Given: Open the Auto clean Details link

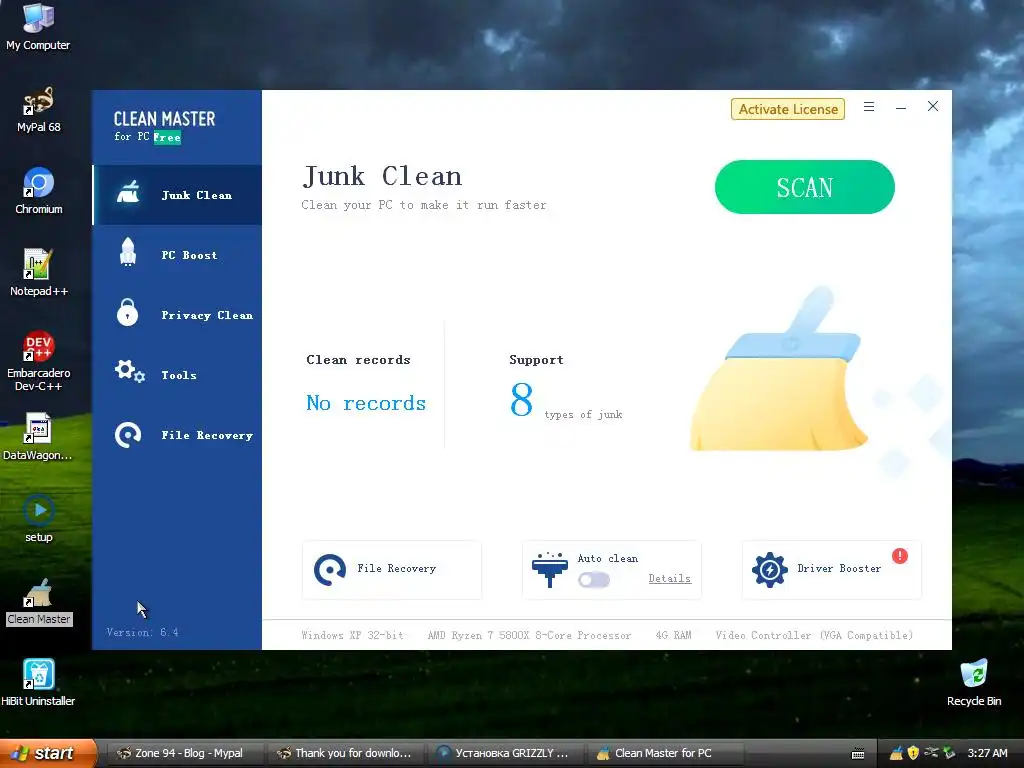Looking at the screenshot, I should point(669,579).
